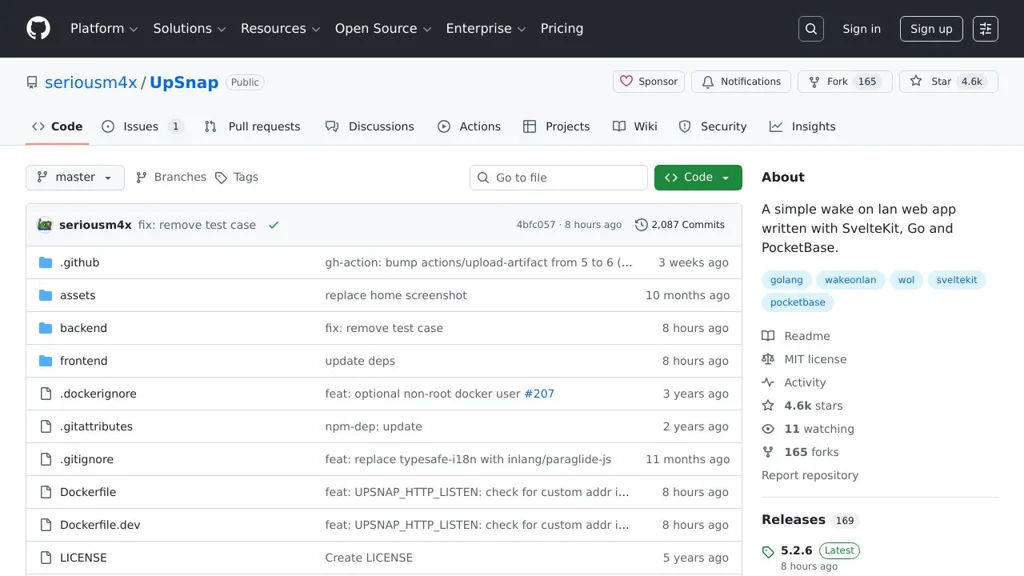
Task: Click the search magnifier icon
Action: [x=811, y=29]
